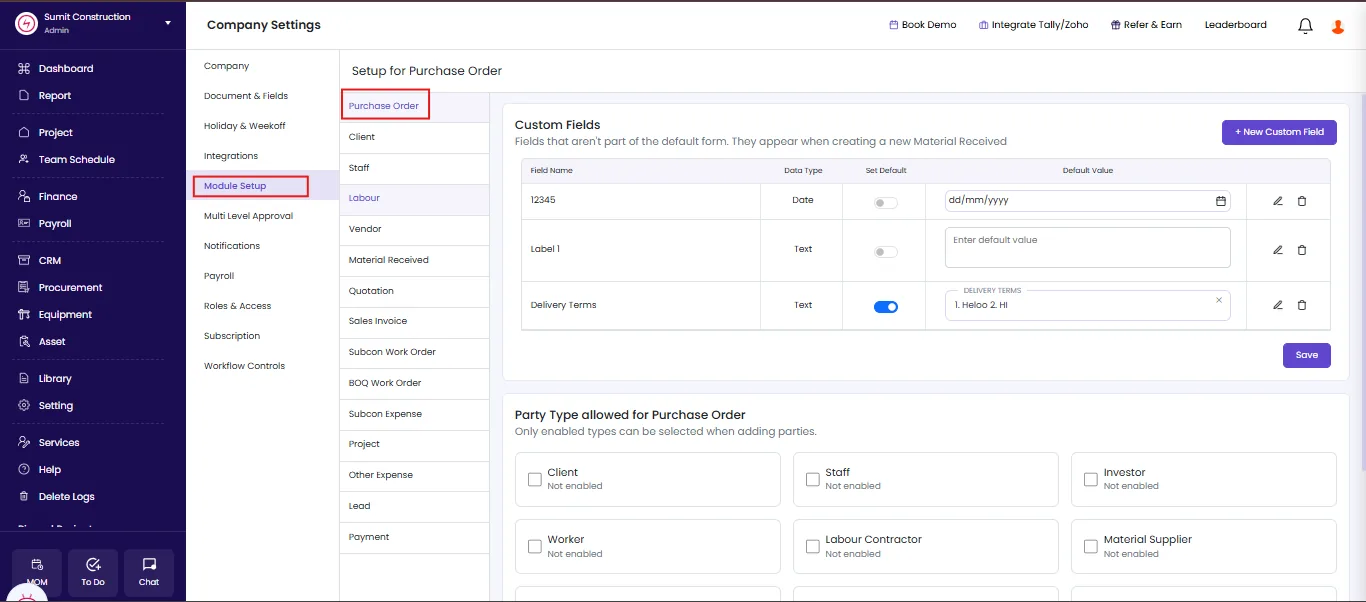Screen dimensions: 1366x602
Task: Open the MOM shortcut button
Action: click(x=37, y=572)
